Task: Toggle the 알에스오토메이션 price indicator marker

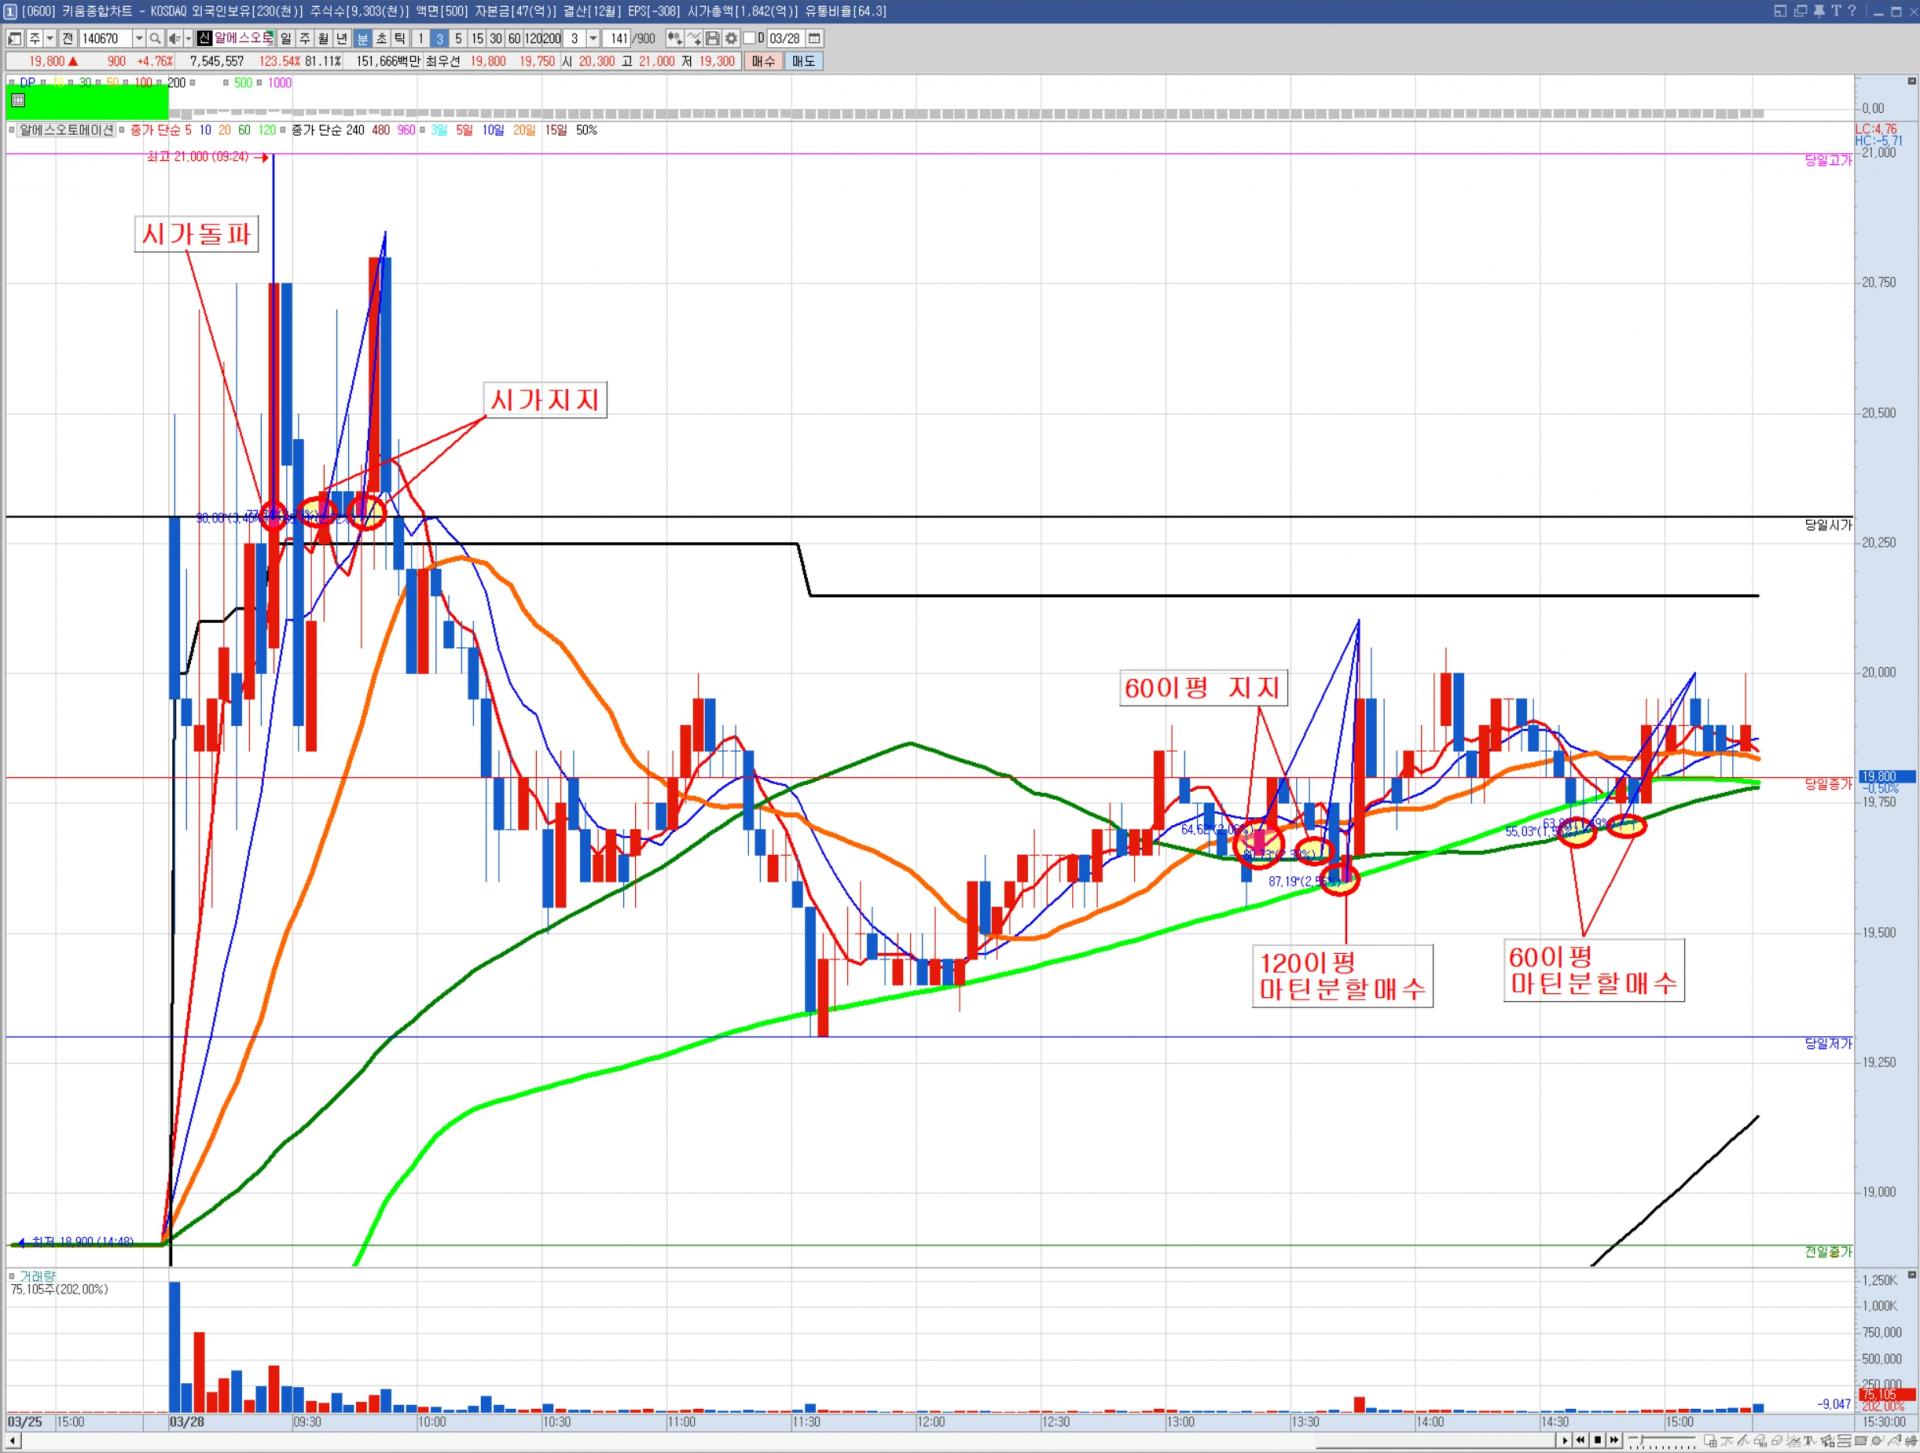Action: pos(13,130)
